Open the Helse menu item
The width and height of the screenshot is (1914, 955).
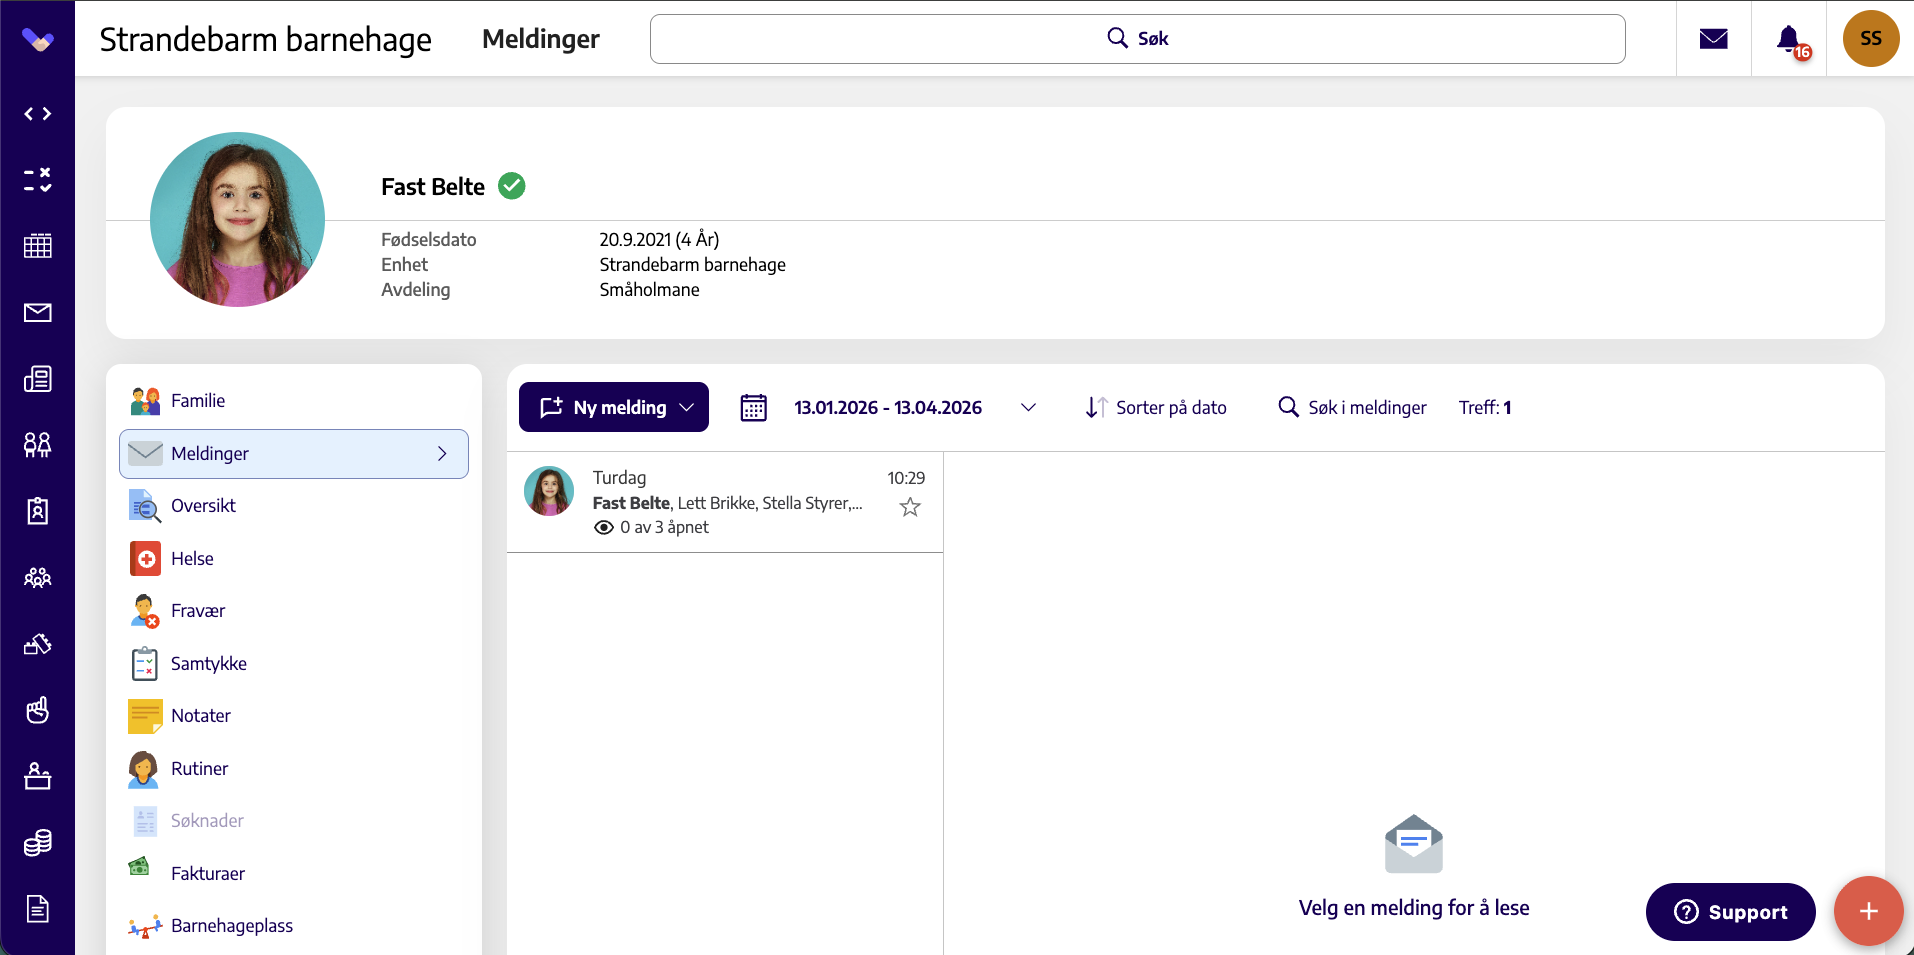tap(192, 559)
